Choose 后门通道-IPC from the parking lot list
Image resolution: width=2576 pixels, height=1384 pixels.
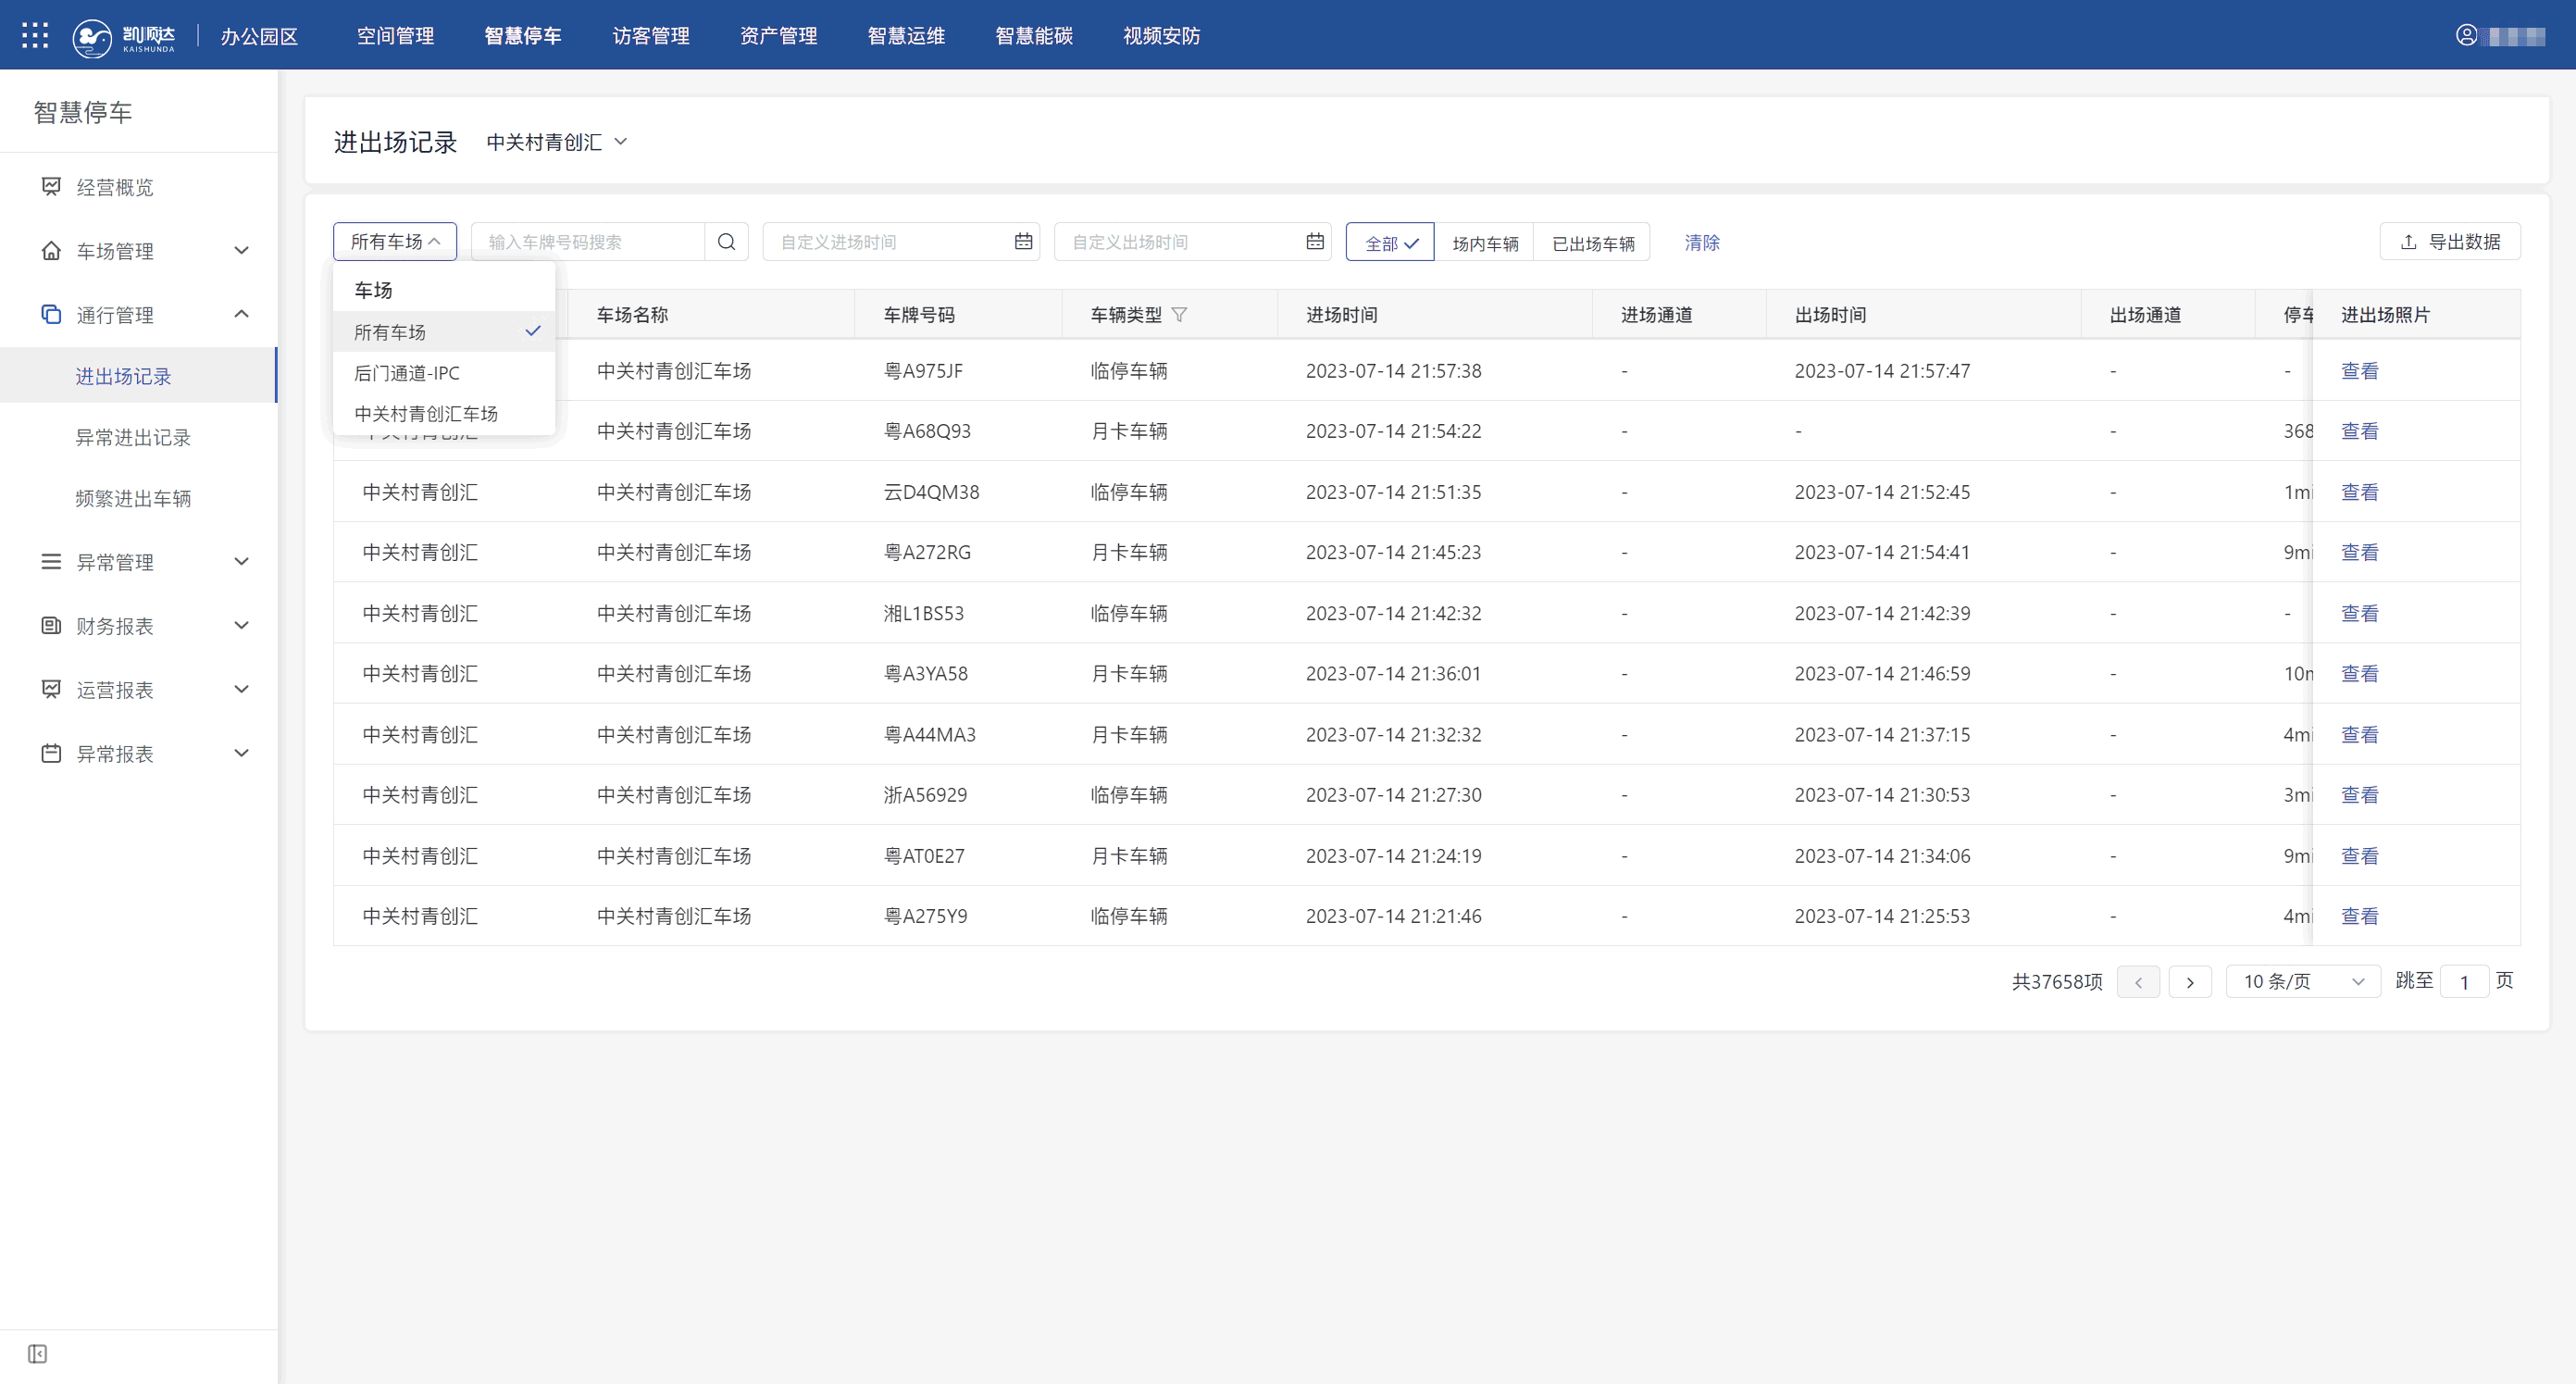(407, 373)
